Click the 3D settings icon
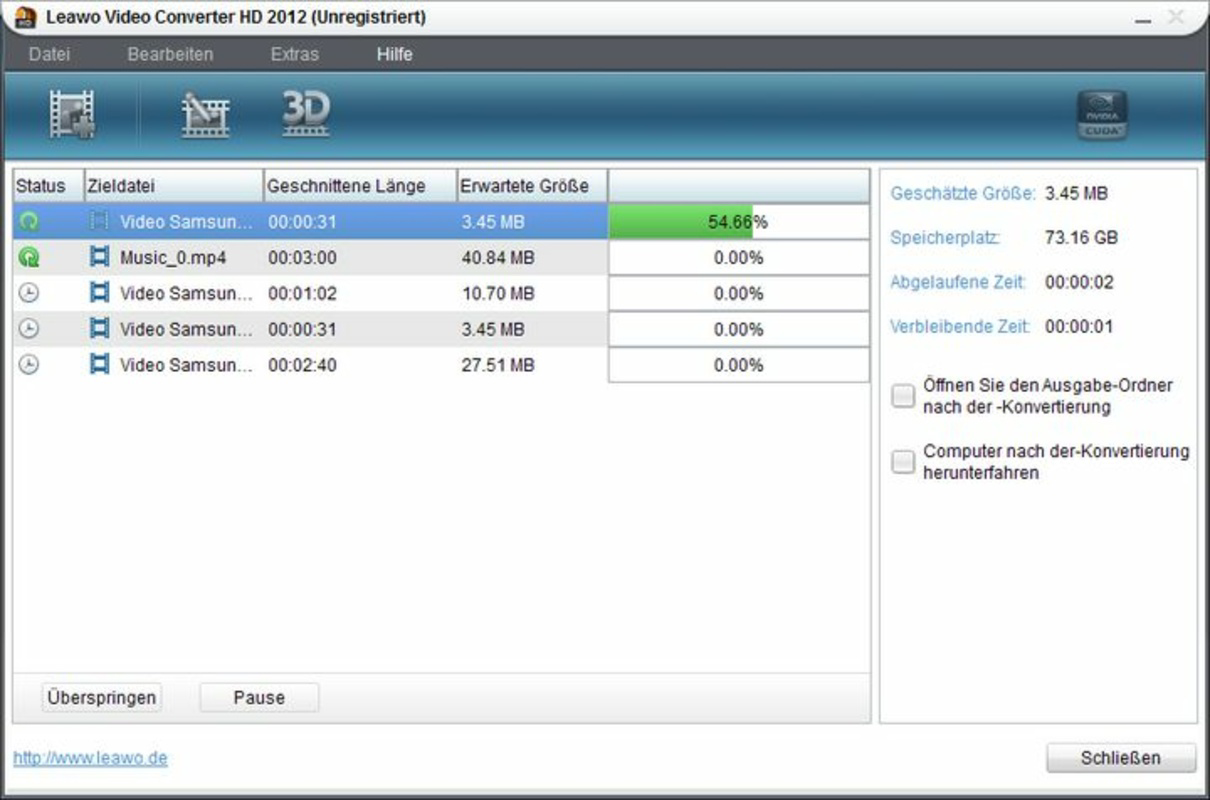This screenshot has width=1210, height=800. pos(305,114)
